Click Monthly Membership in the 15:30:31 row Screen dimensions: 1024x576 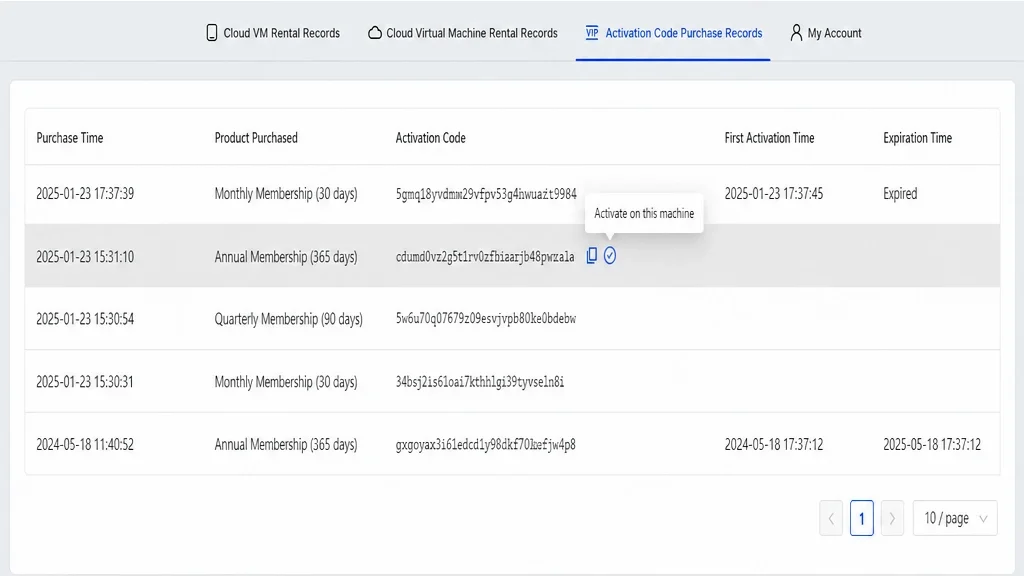(286, 382)
